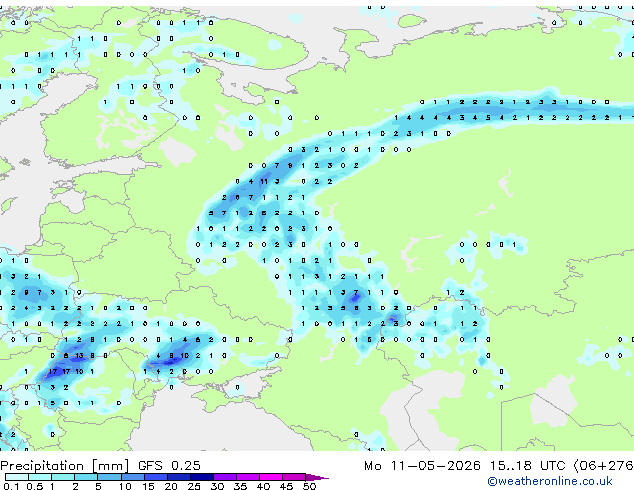This screenshot has height=490, width=634.
Task: Click the 10–15 mm legend color box
Action: coord(132,477)
